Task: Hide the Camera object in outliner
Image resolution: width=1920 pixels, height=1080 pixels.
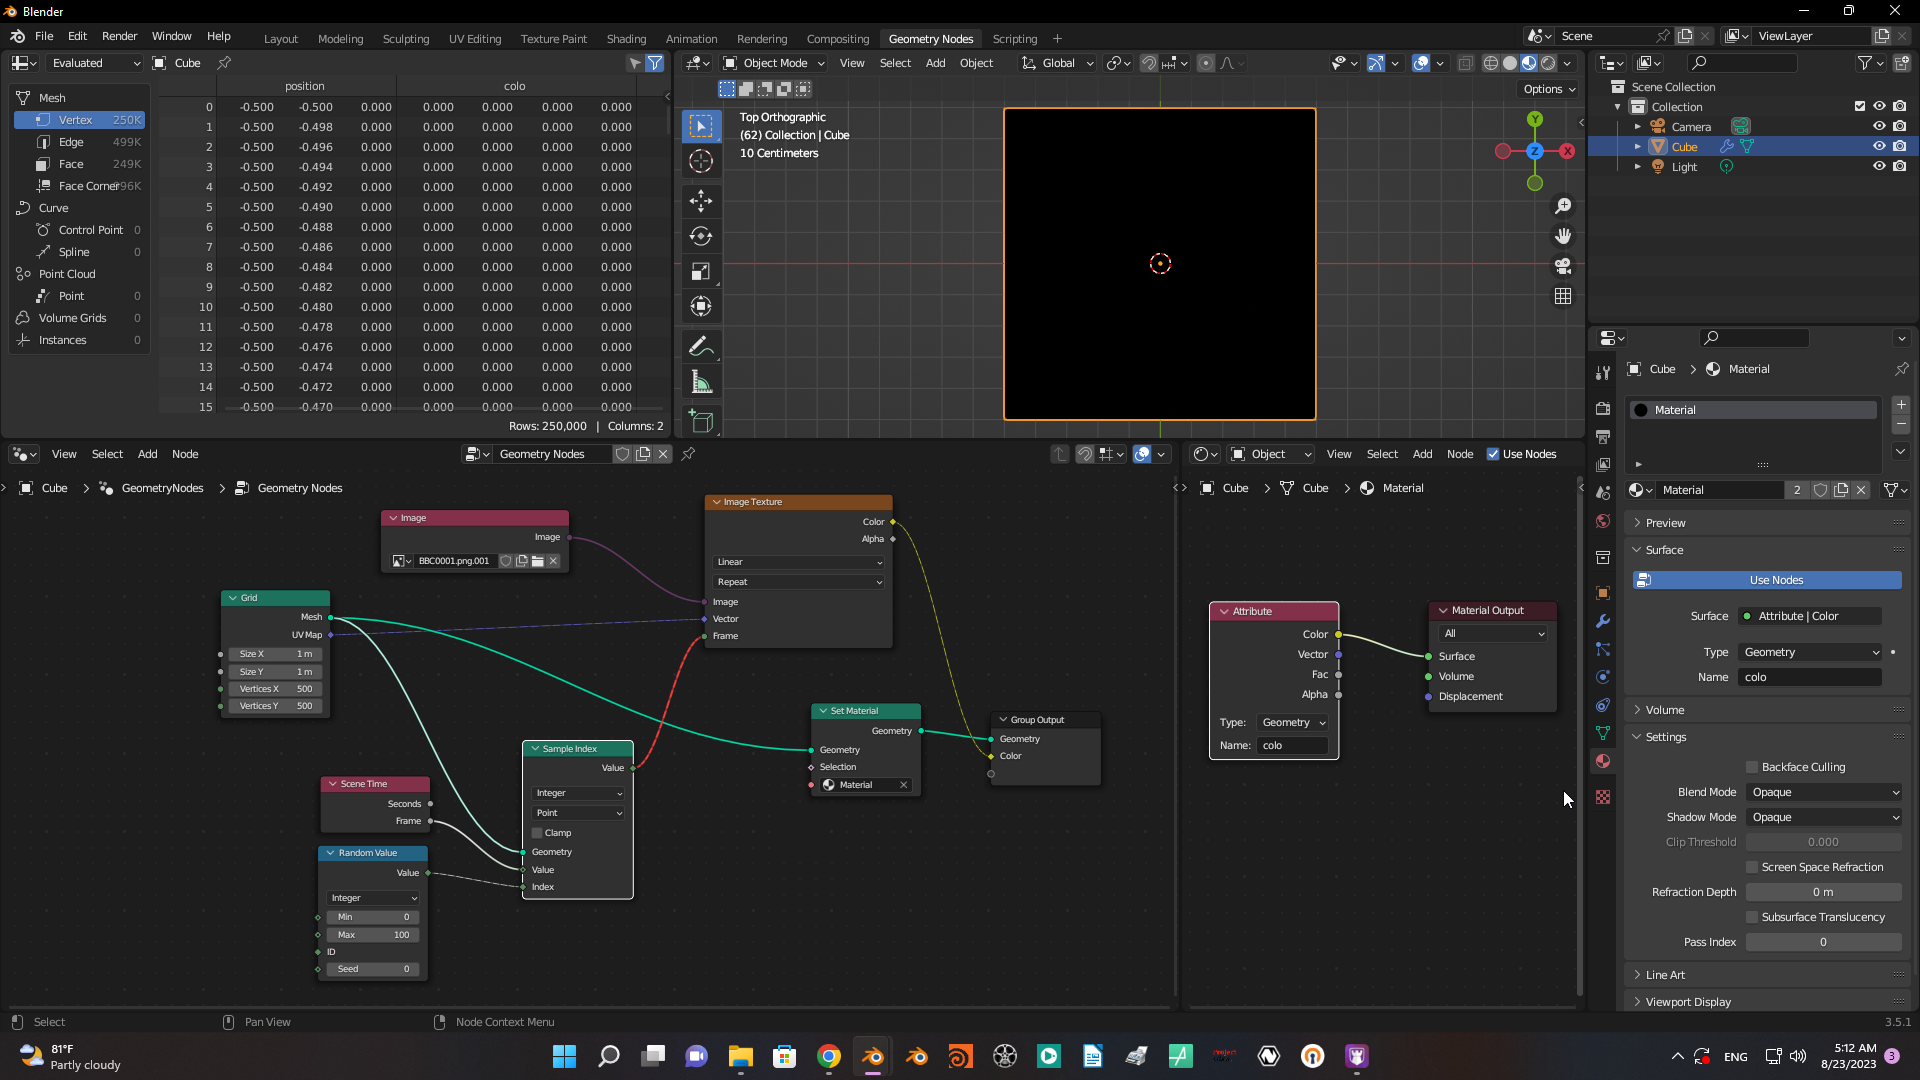Action: pyautogui.click(x=1879, y=126)
